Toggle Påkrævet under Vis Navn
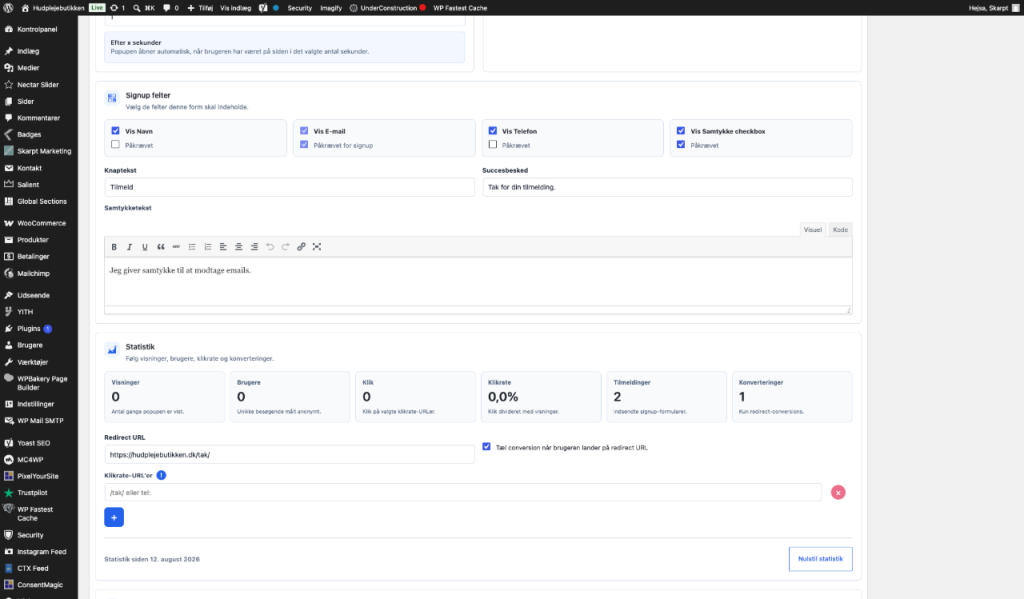This screenshot has width=1024, height=599. coord(116,145)
